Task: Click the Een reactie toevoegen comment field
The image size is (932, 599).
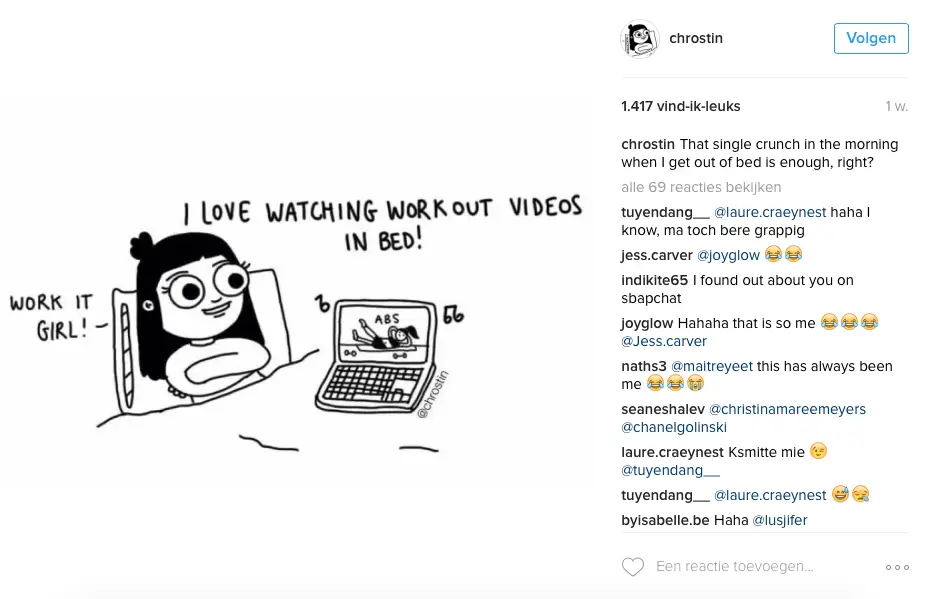Action: [735, 566]
